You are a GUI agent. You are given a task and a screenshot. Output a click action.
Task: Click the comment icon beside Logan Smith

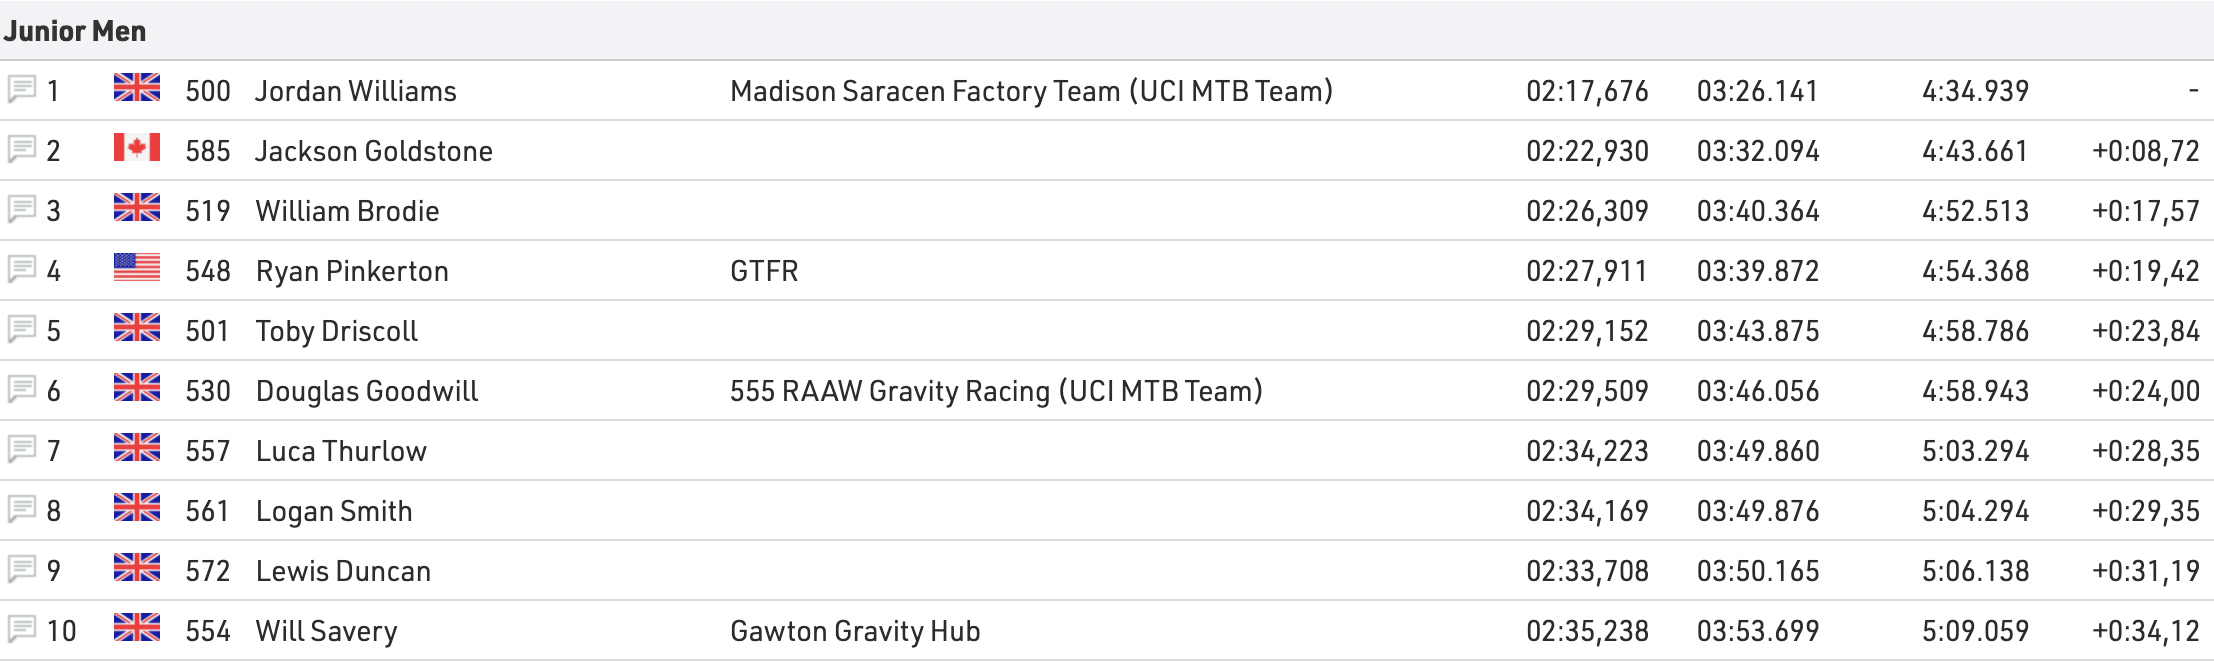pos(22,510)
